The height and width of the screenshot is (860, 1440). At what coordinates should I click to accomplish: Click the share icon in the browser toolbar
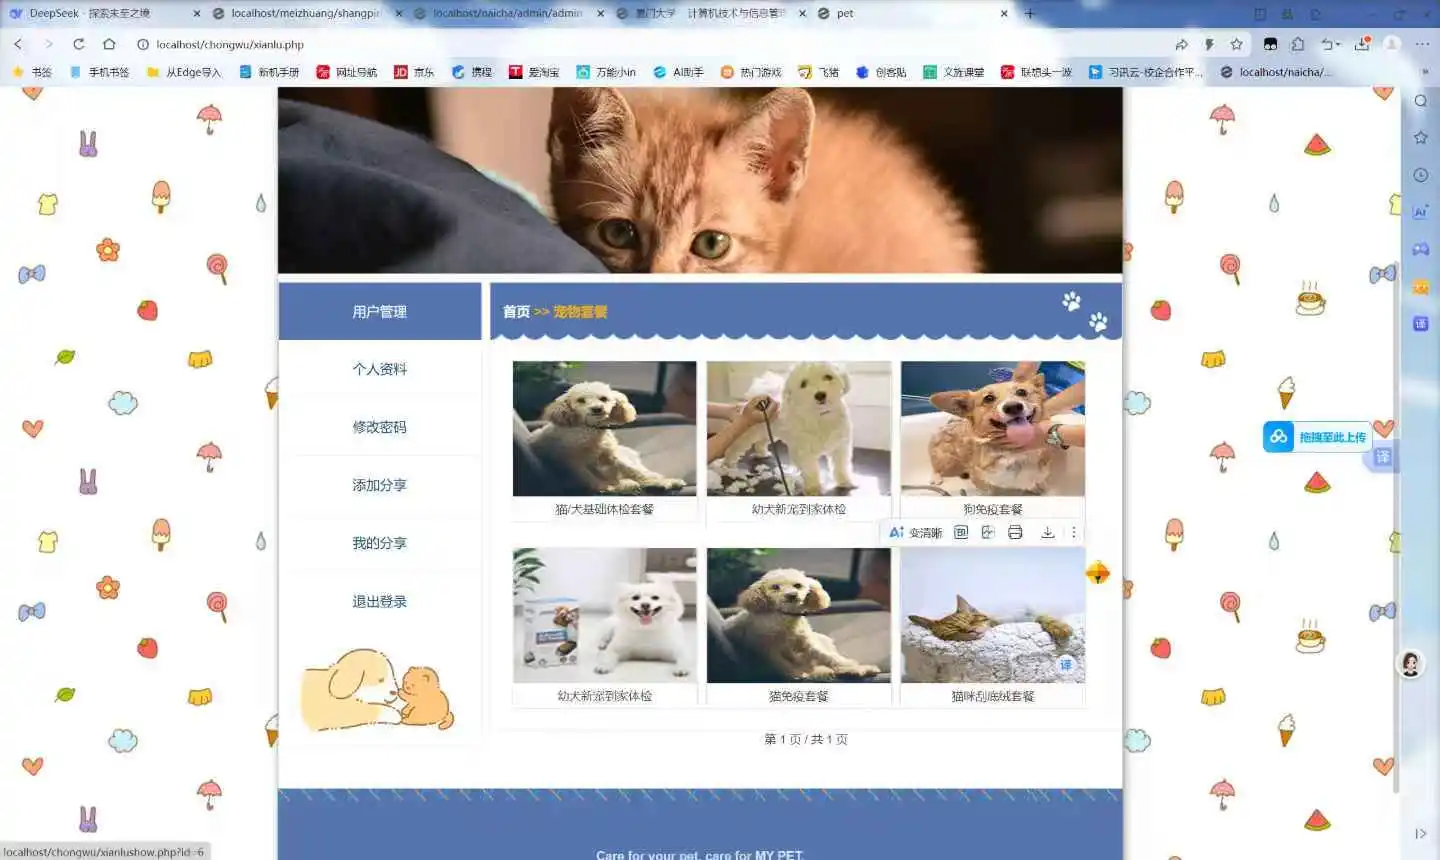1182,44
